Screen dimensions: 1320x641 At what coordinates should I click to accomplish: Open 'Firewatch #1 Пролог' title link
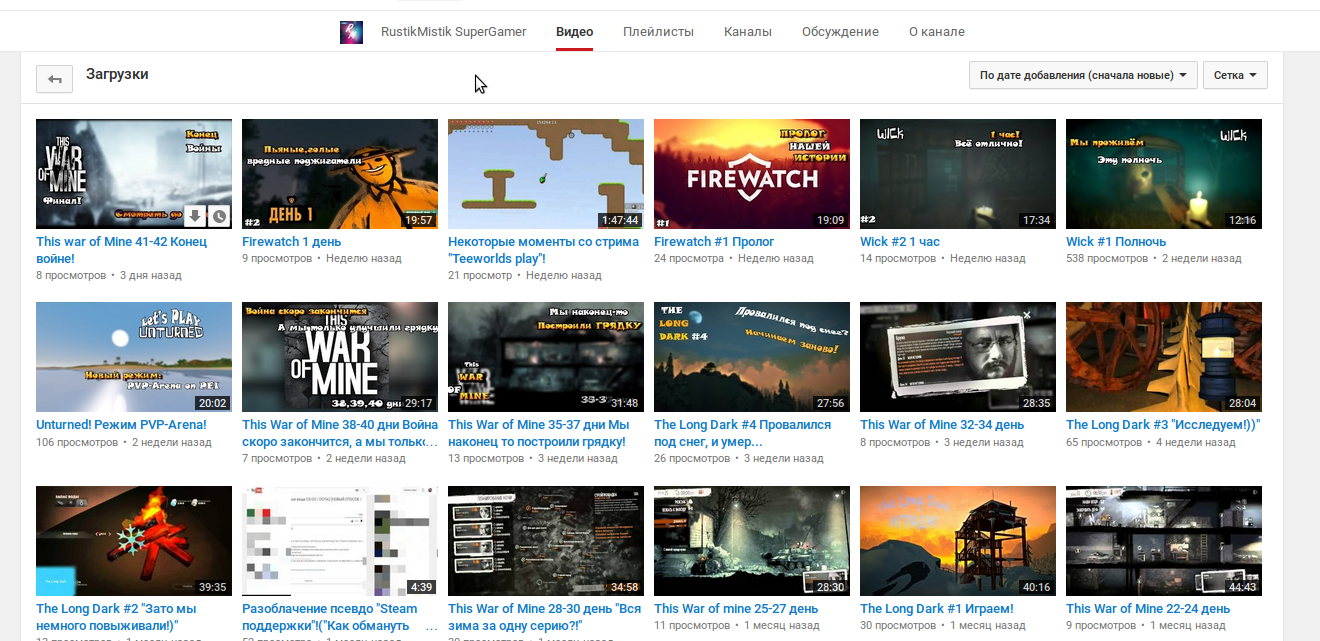coord(714,242)
